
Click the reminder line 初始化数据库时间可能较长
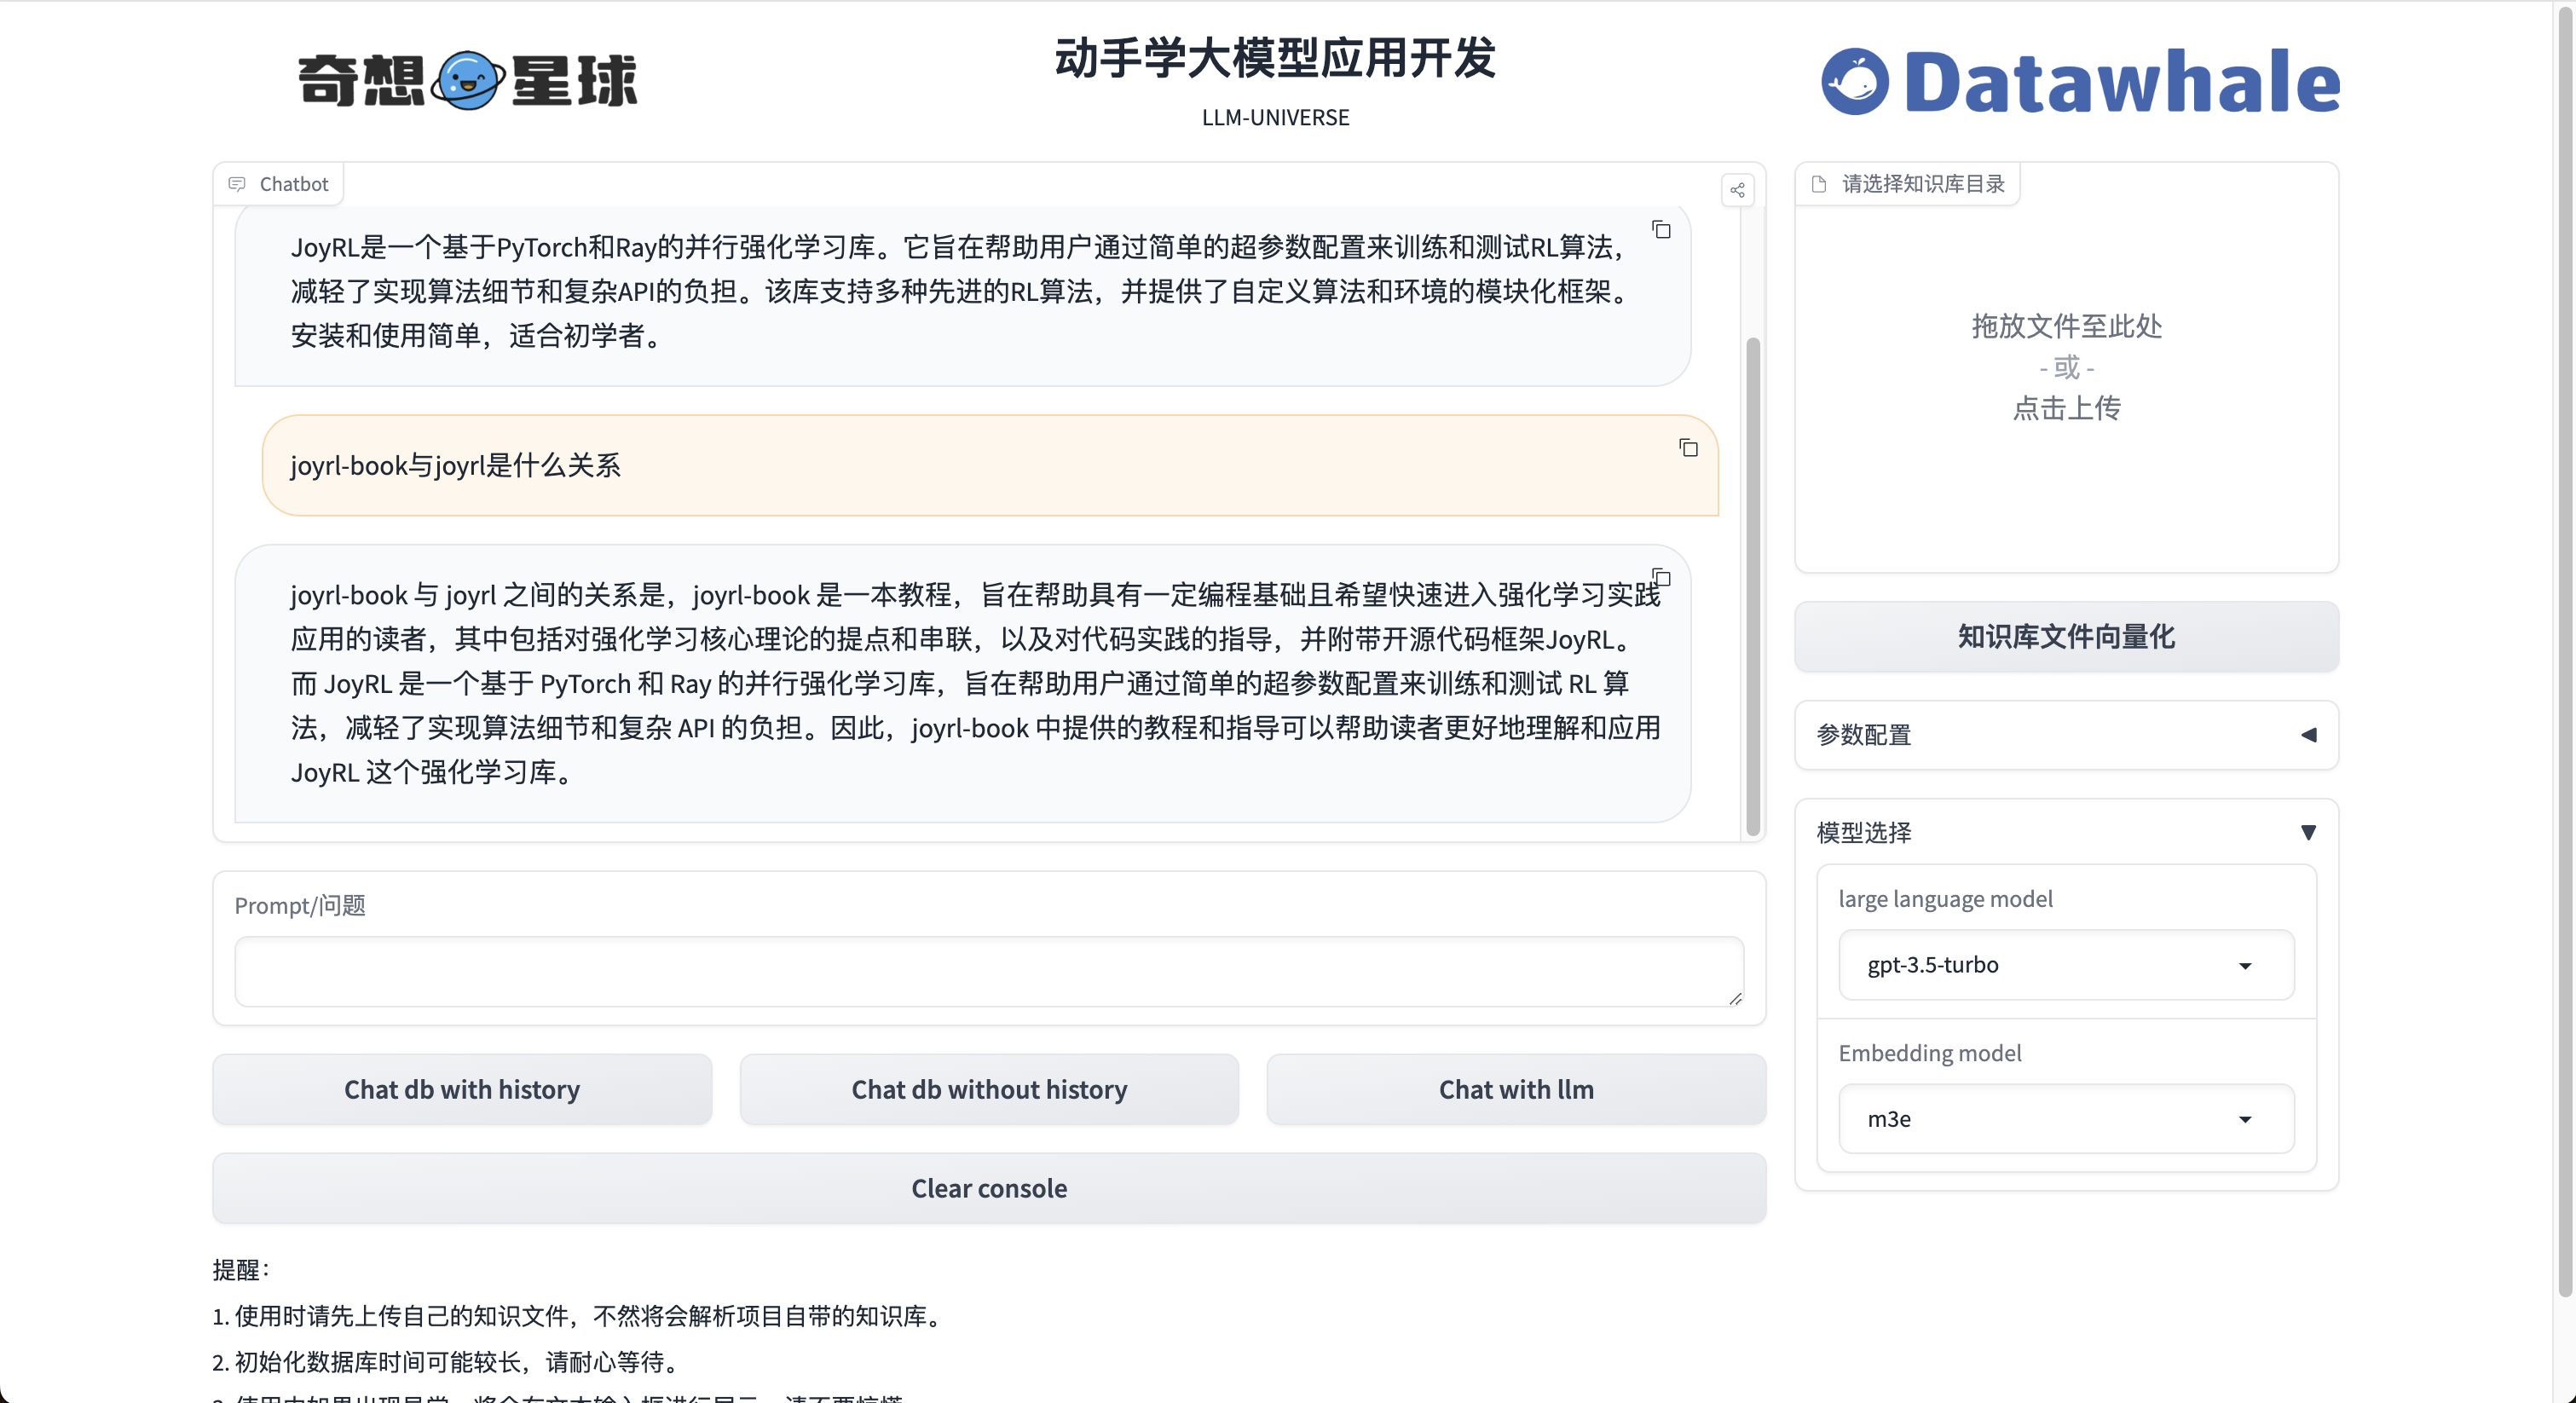[x=446, y=1362]
